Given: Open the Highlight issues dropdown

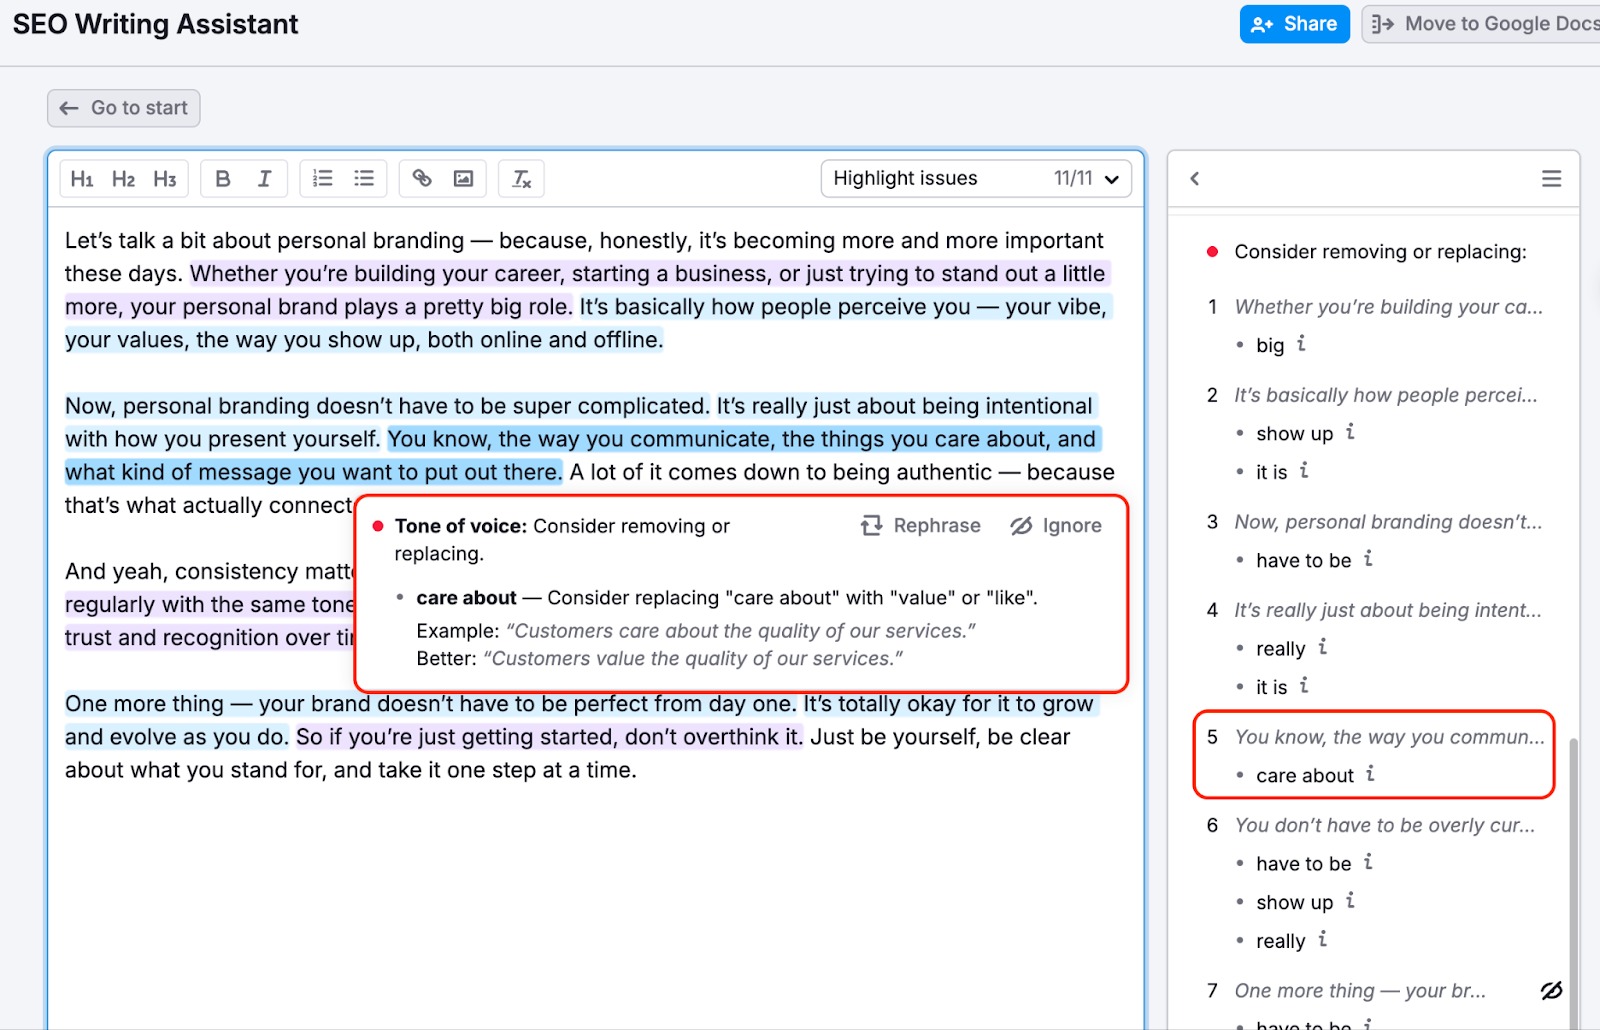Looking at the screenshot, I should pyautogui.click(x=975, y=178).
